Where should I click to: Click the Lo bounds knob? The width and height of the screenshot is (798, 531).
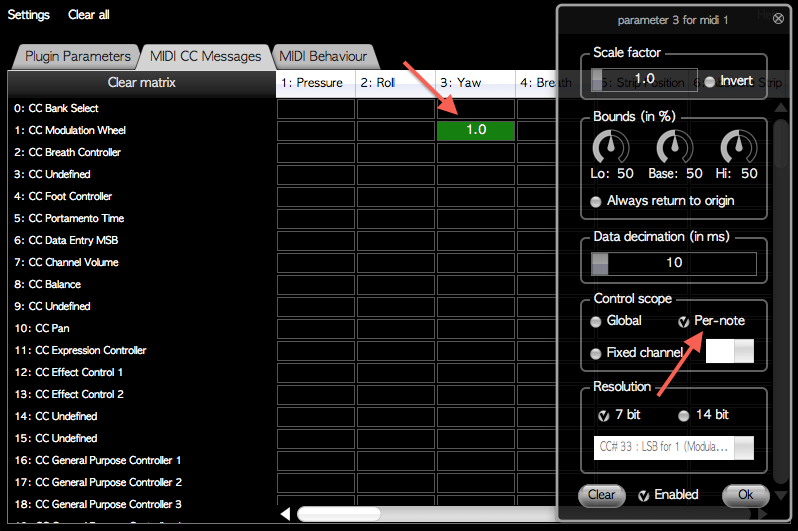pos(611,147)
